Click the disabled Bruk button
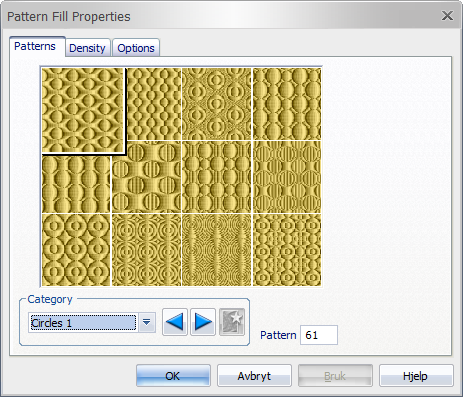The height and width of the screenshot is (397, 463). coord(335,376)
